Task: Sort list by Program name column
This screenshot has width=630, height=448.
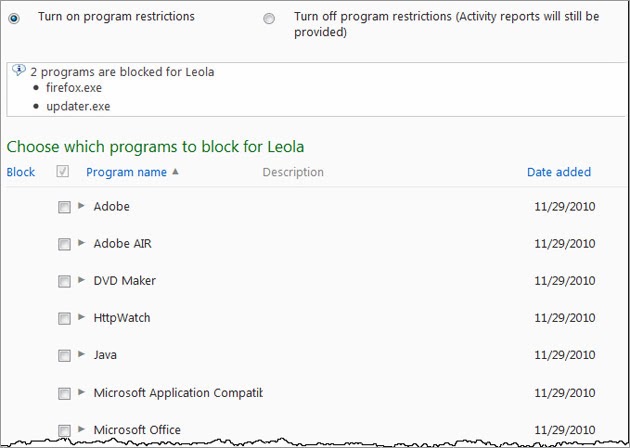Action: point(126,172)
